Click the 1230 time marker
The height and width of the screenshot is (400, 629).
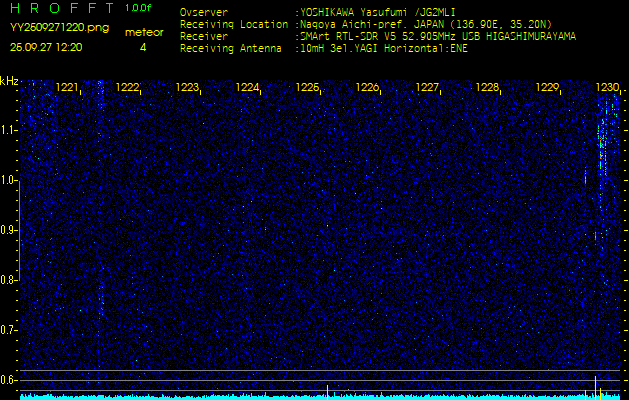(607, 88)
